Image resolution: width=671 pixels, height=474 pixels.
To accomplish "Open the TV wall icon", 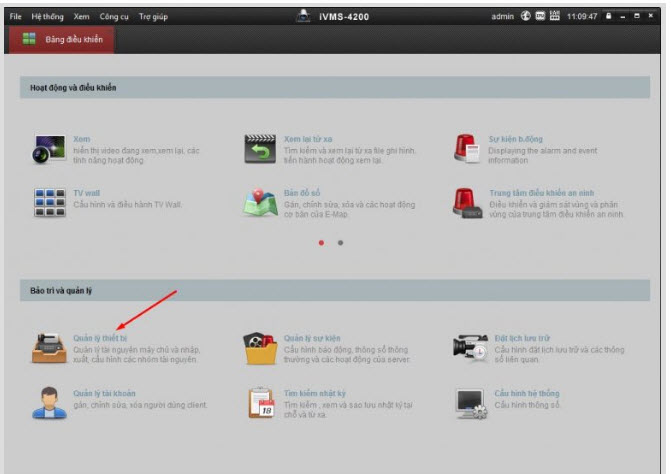I will [49, 202].
